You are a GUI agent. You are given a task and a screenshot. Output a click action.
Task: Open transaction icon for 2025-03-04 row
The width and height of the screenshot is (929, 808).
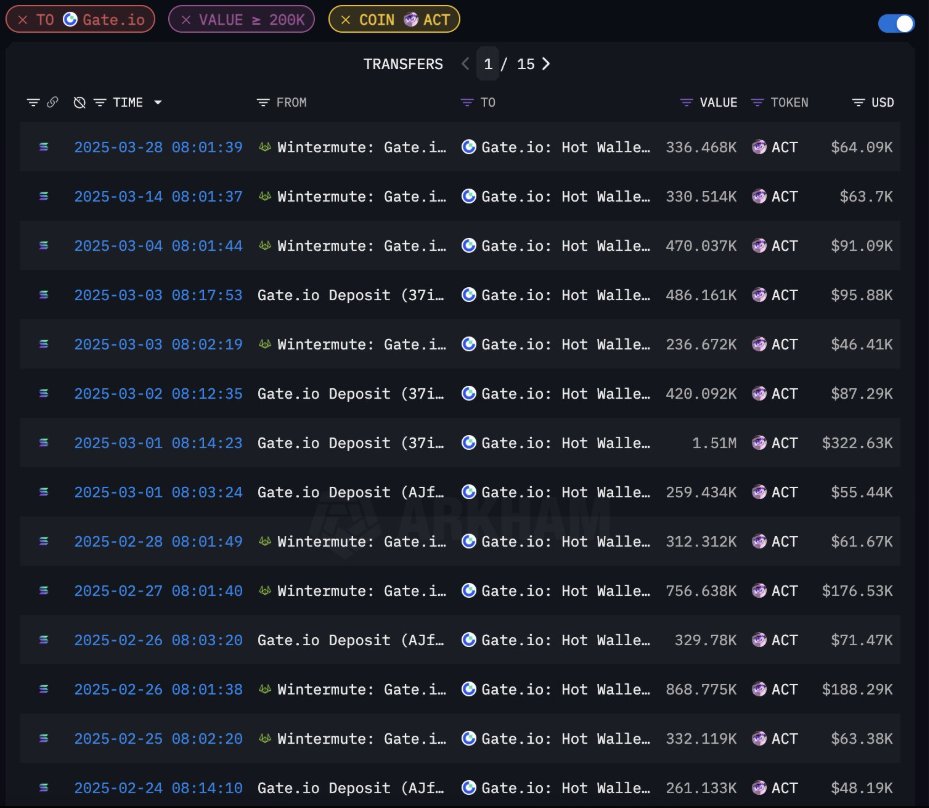pos(43,245)
